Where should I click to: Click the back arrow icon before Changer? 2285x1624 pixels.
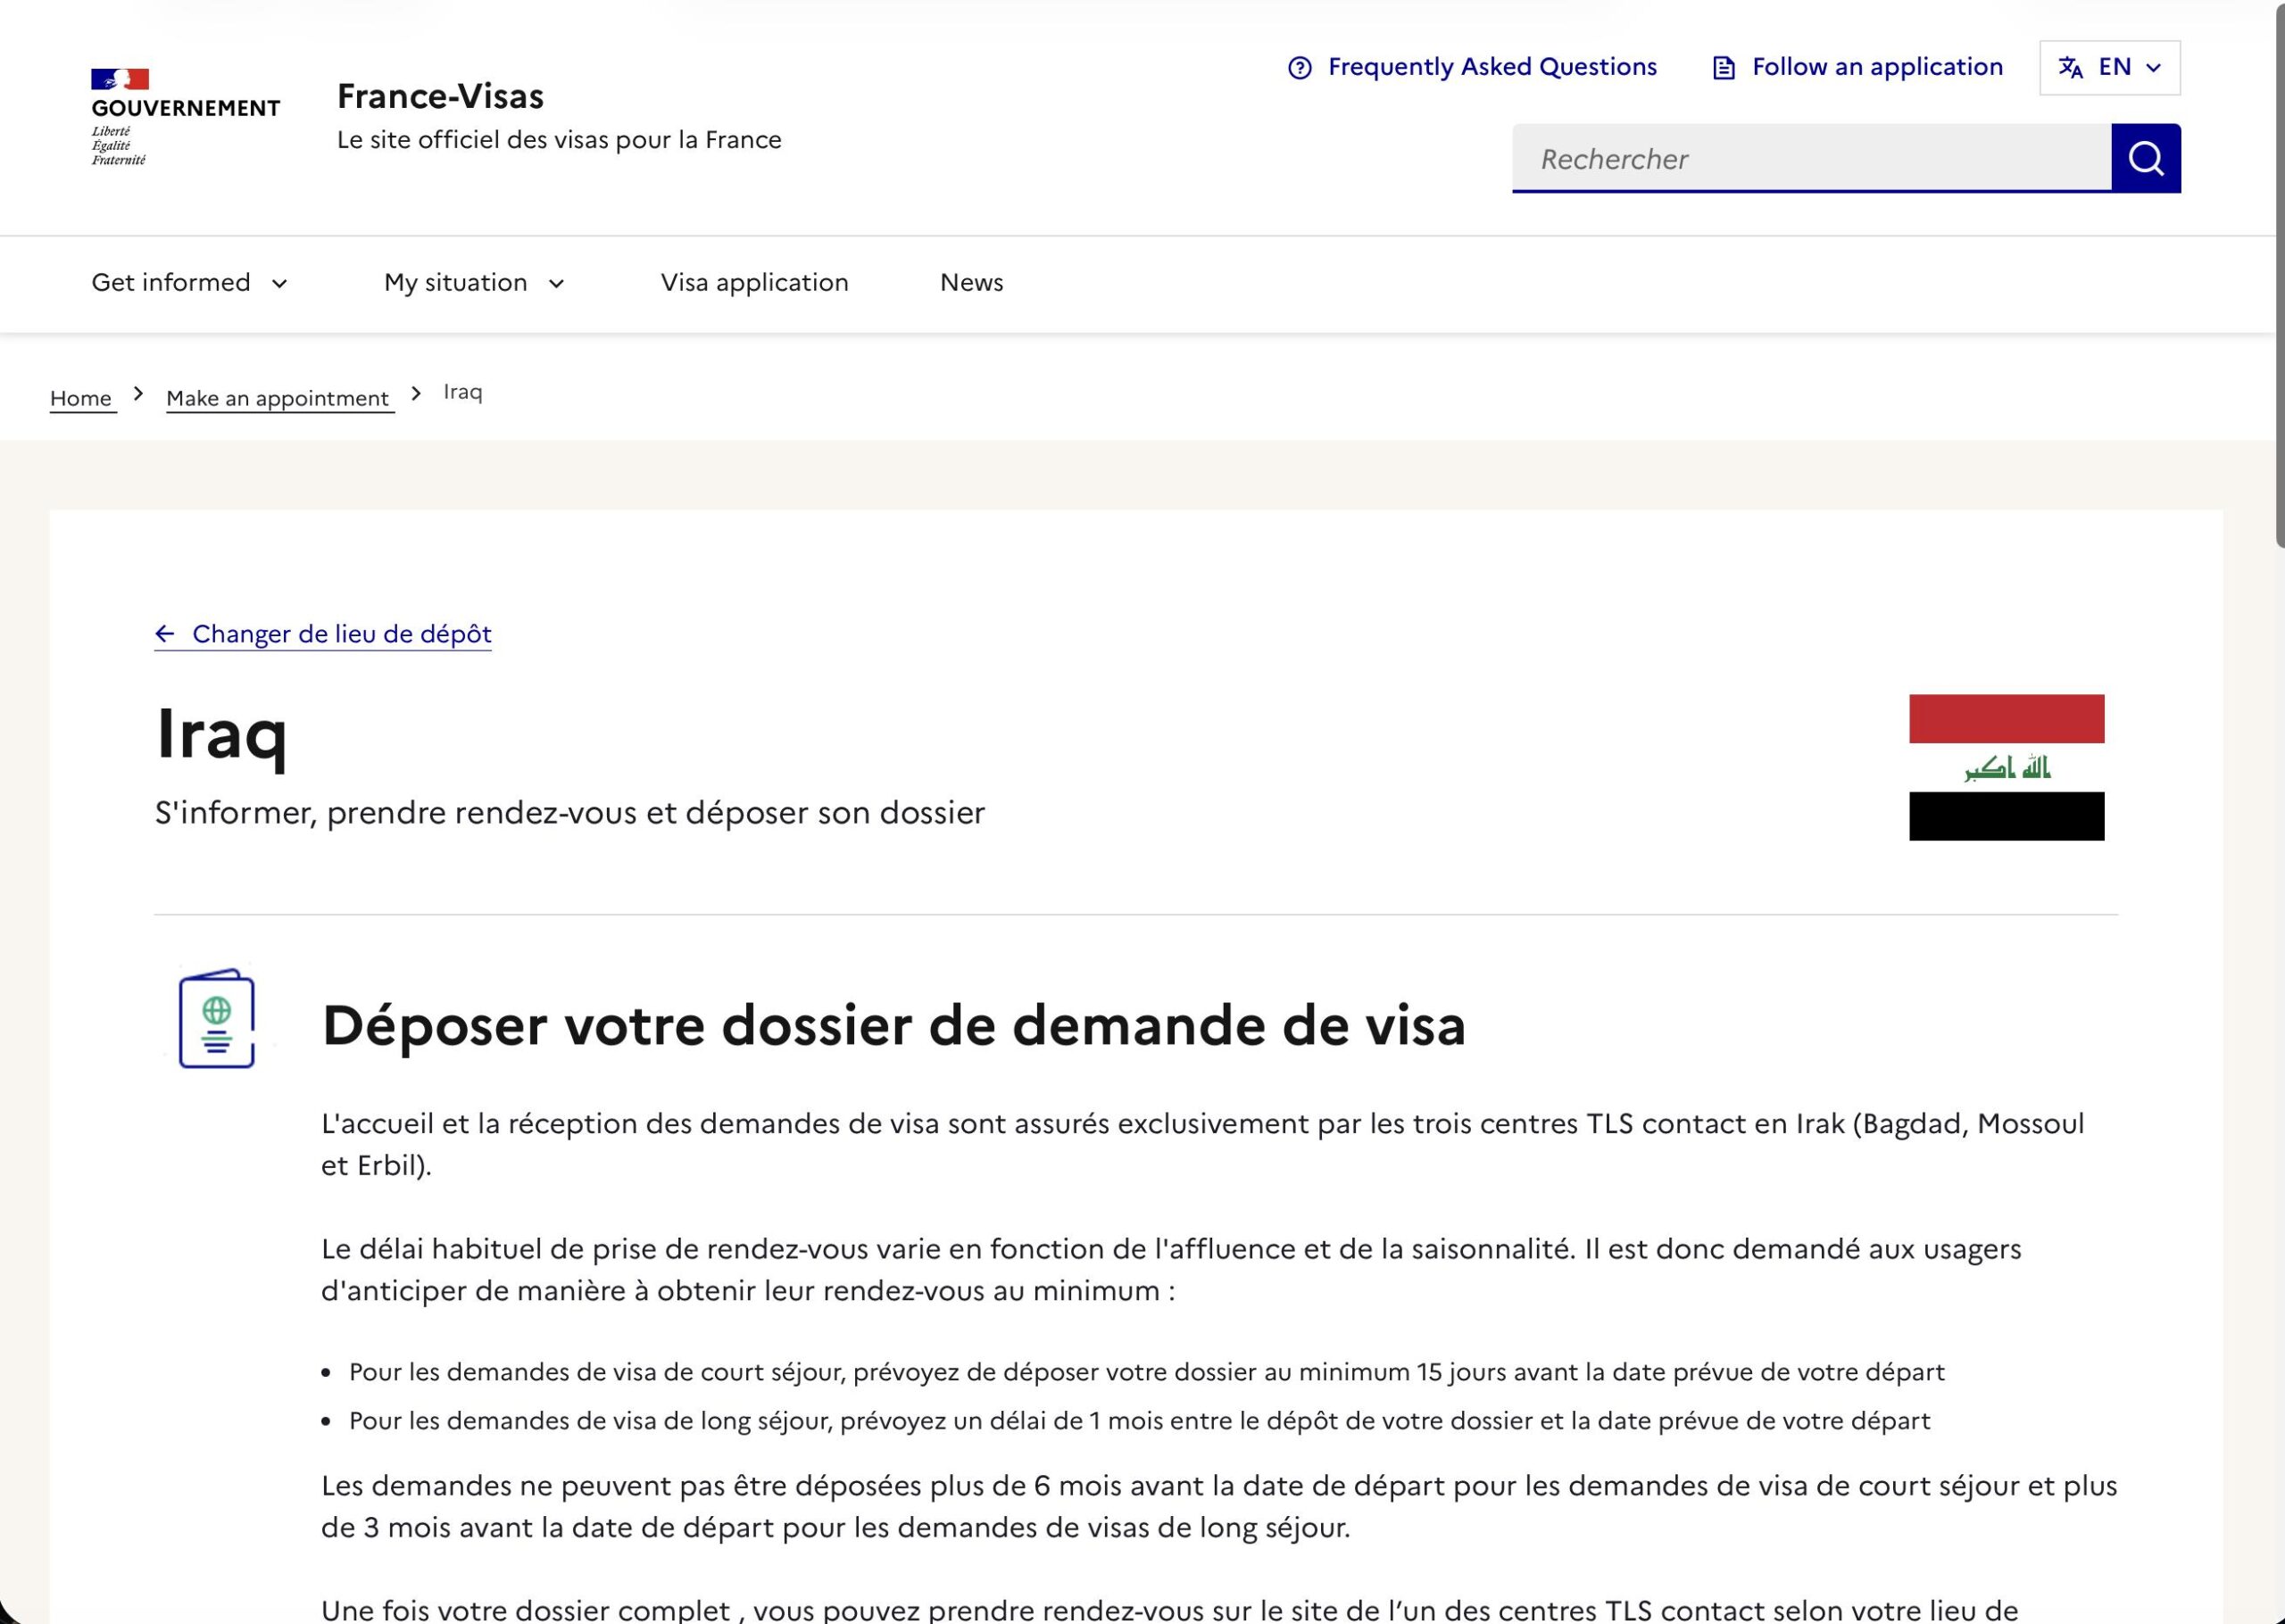(x=165, y=634)
